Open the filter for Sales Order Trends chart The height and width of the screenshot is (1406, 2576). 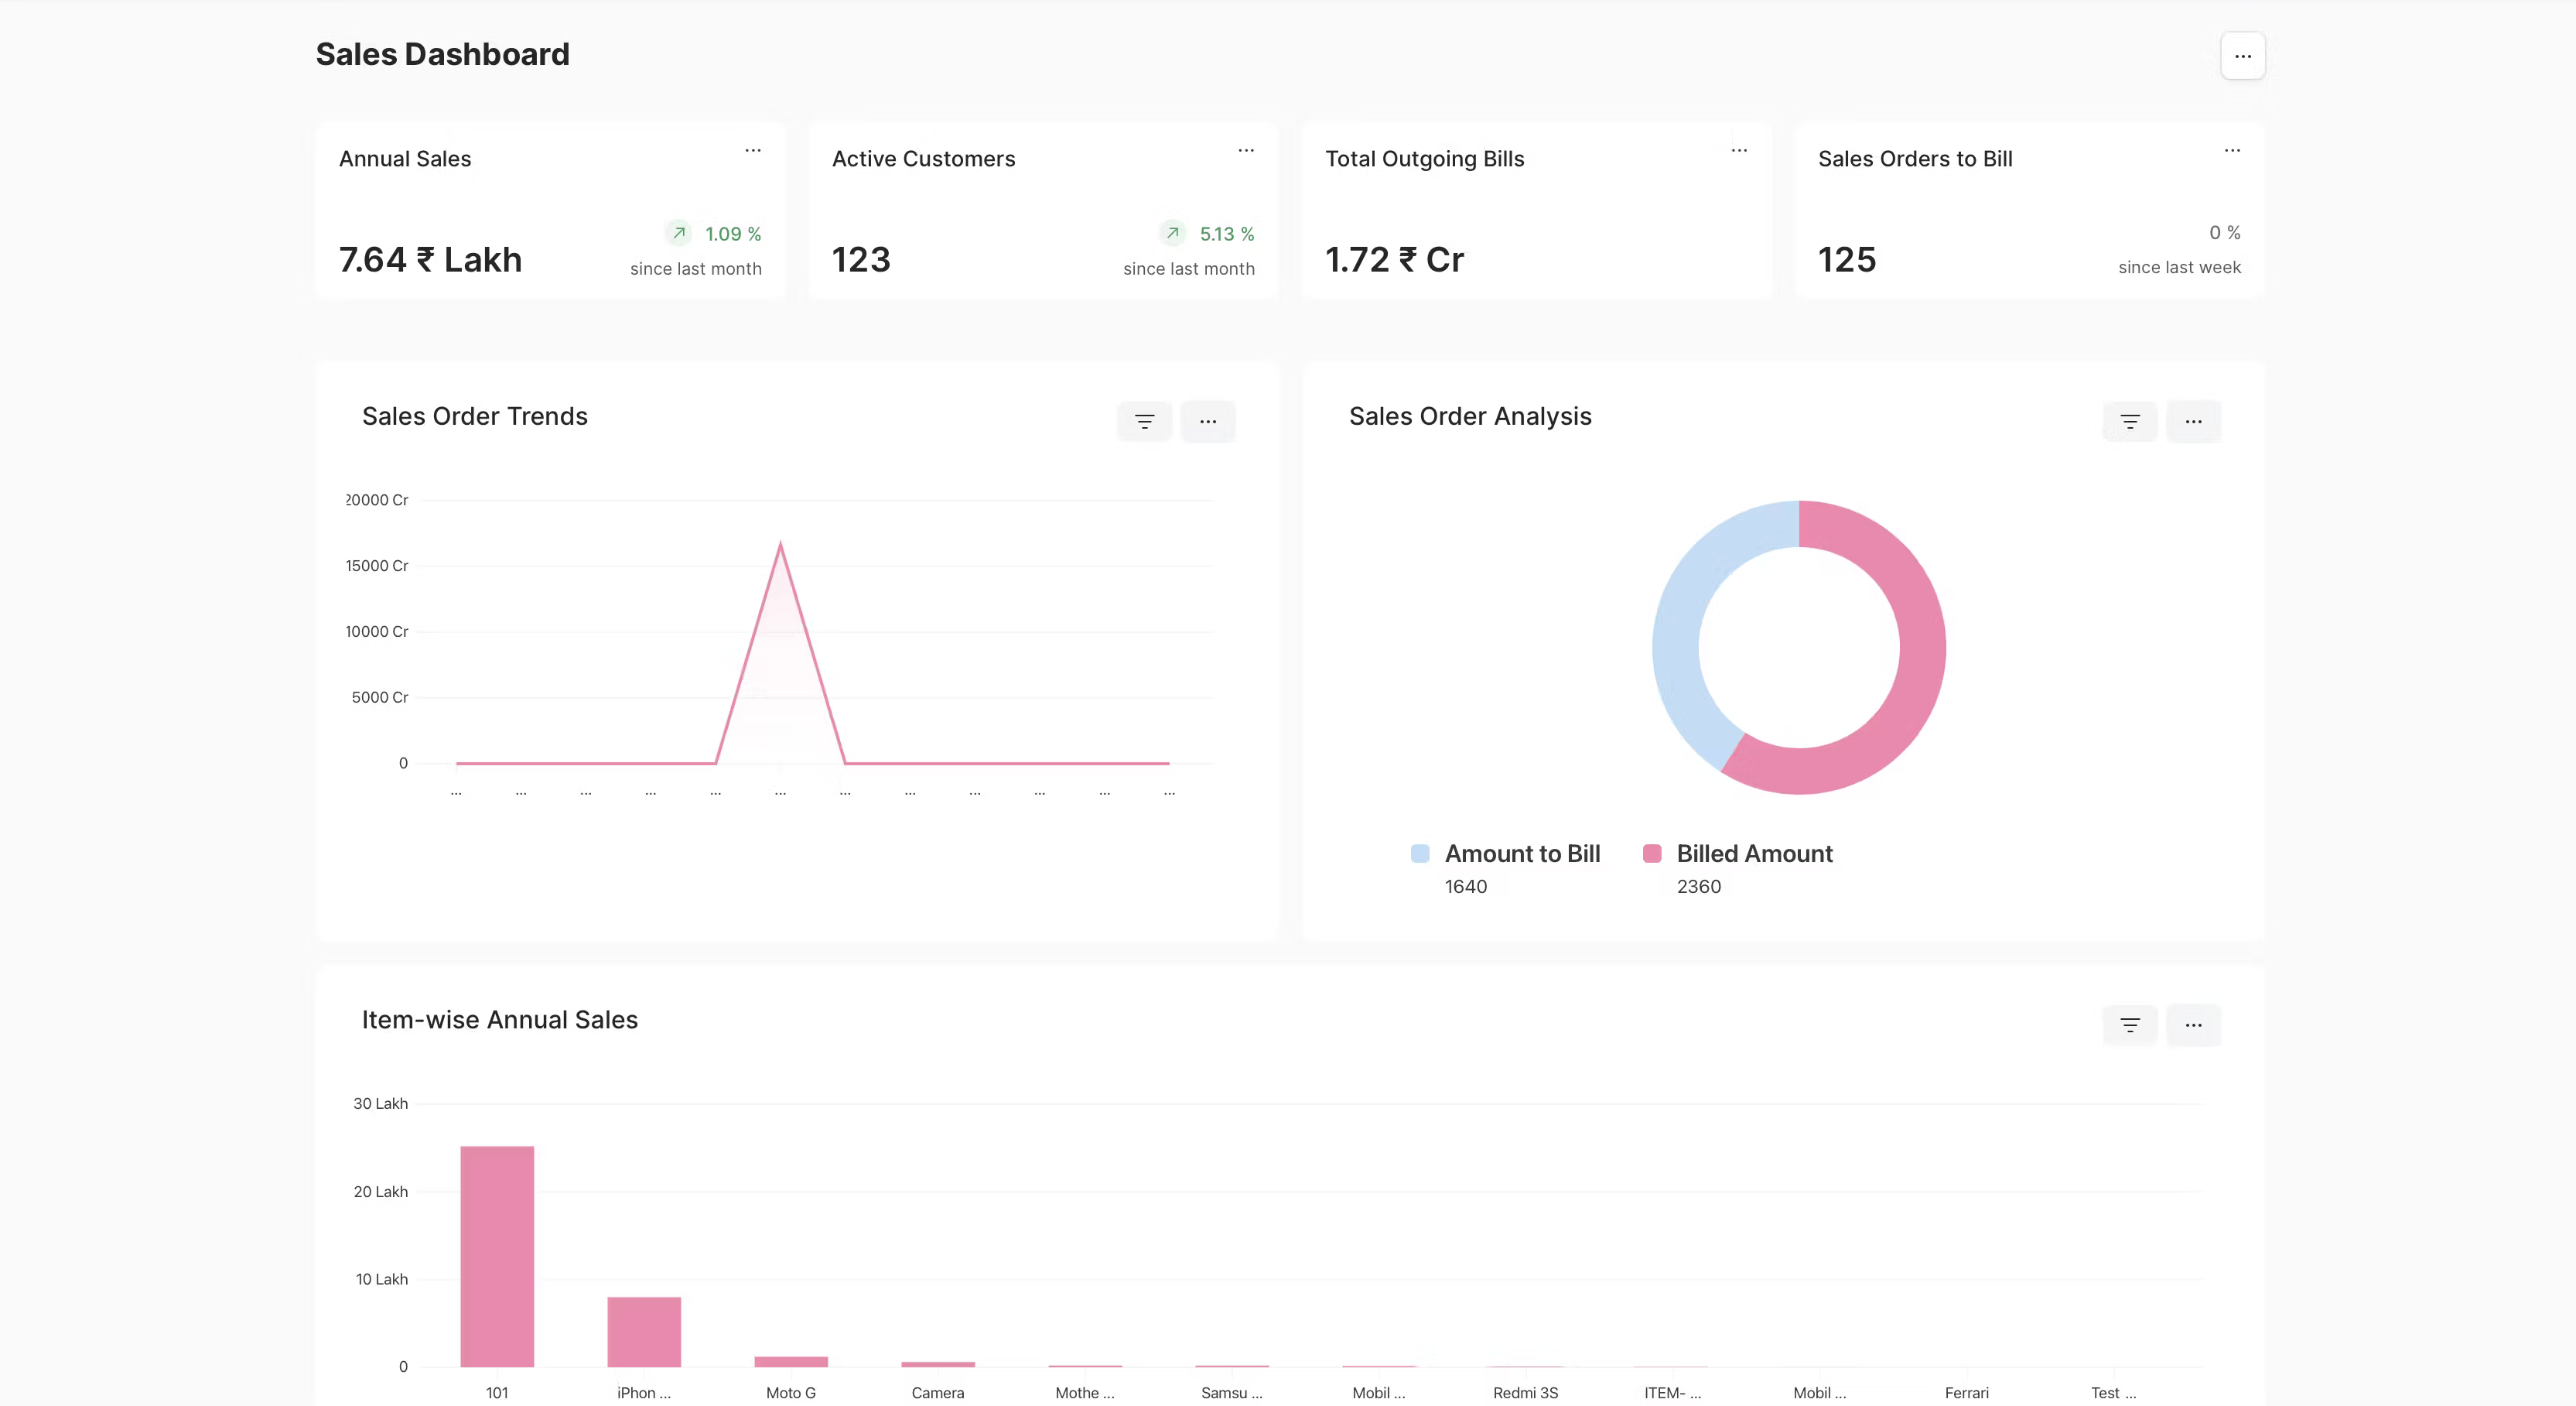1144,421
